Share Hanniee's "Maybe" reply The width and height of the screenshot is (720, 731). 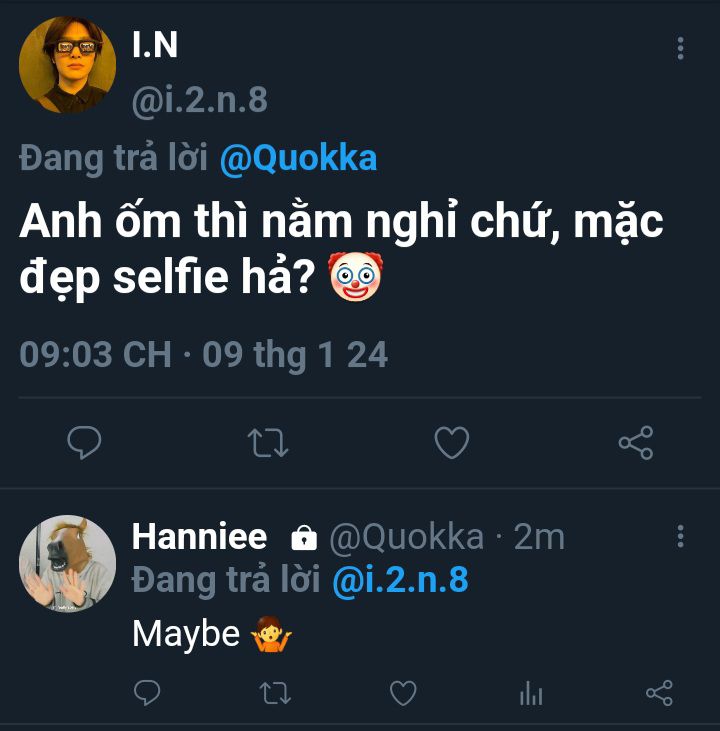tap(659, 692)
